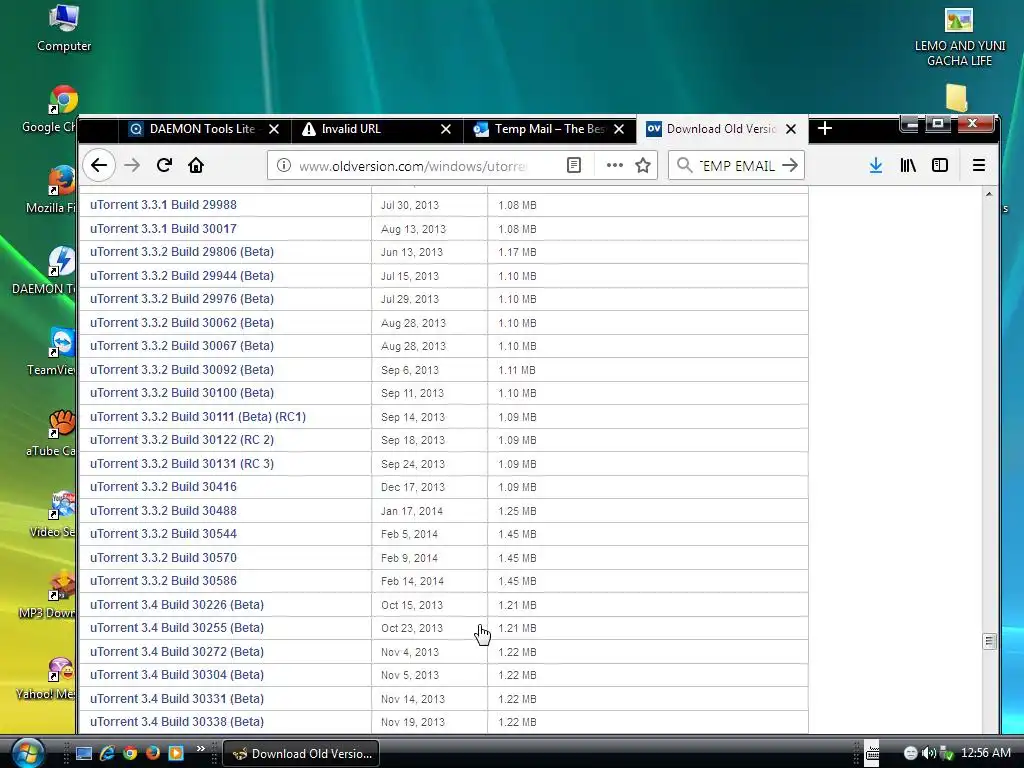Click the date Jan 17, 2014
The image size is (1024, 768).
[x=411, y=511]
